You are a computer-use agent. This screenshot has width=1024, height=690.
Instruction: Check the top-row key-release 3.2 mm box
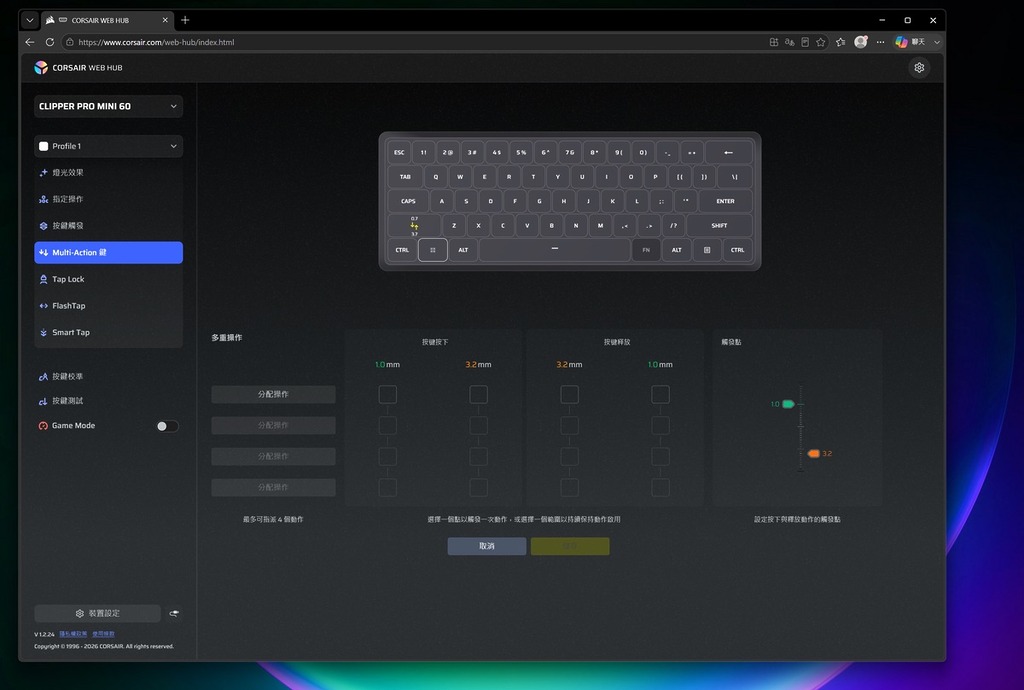point(569,394)
